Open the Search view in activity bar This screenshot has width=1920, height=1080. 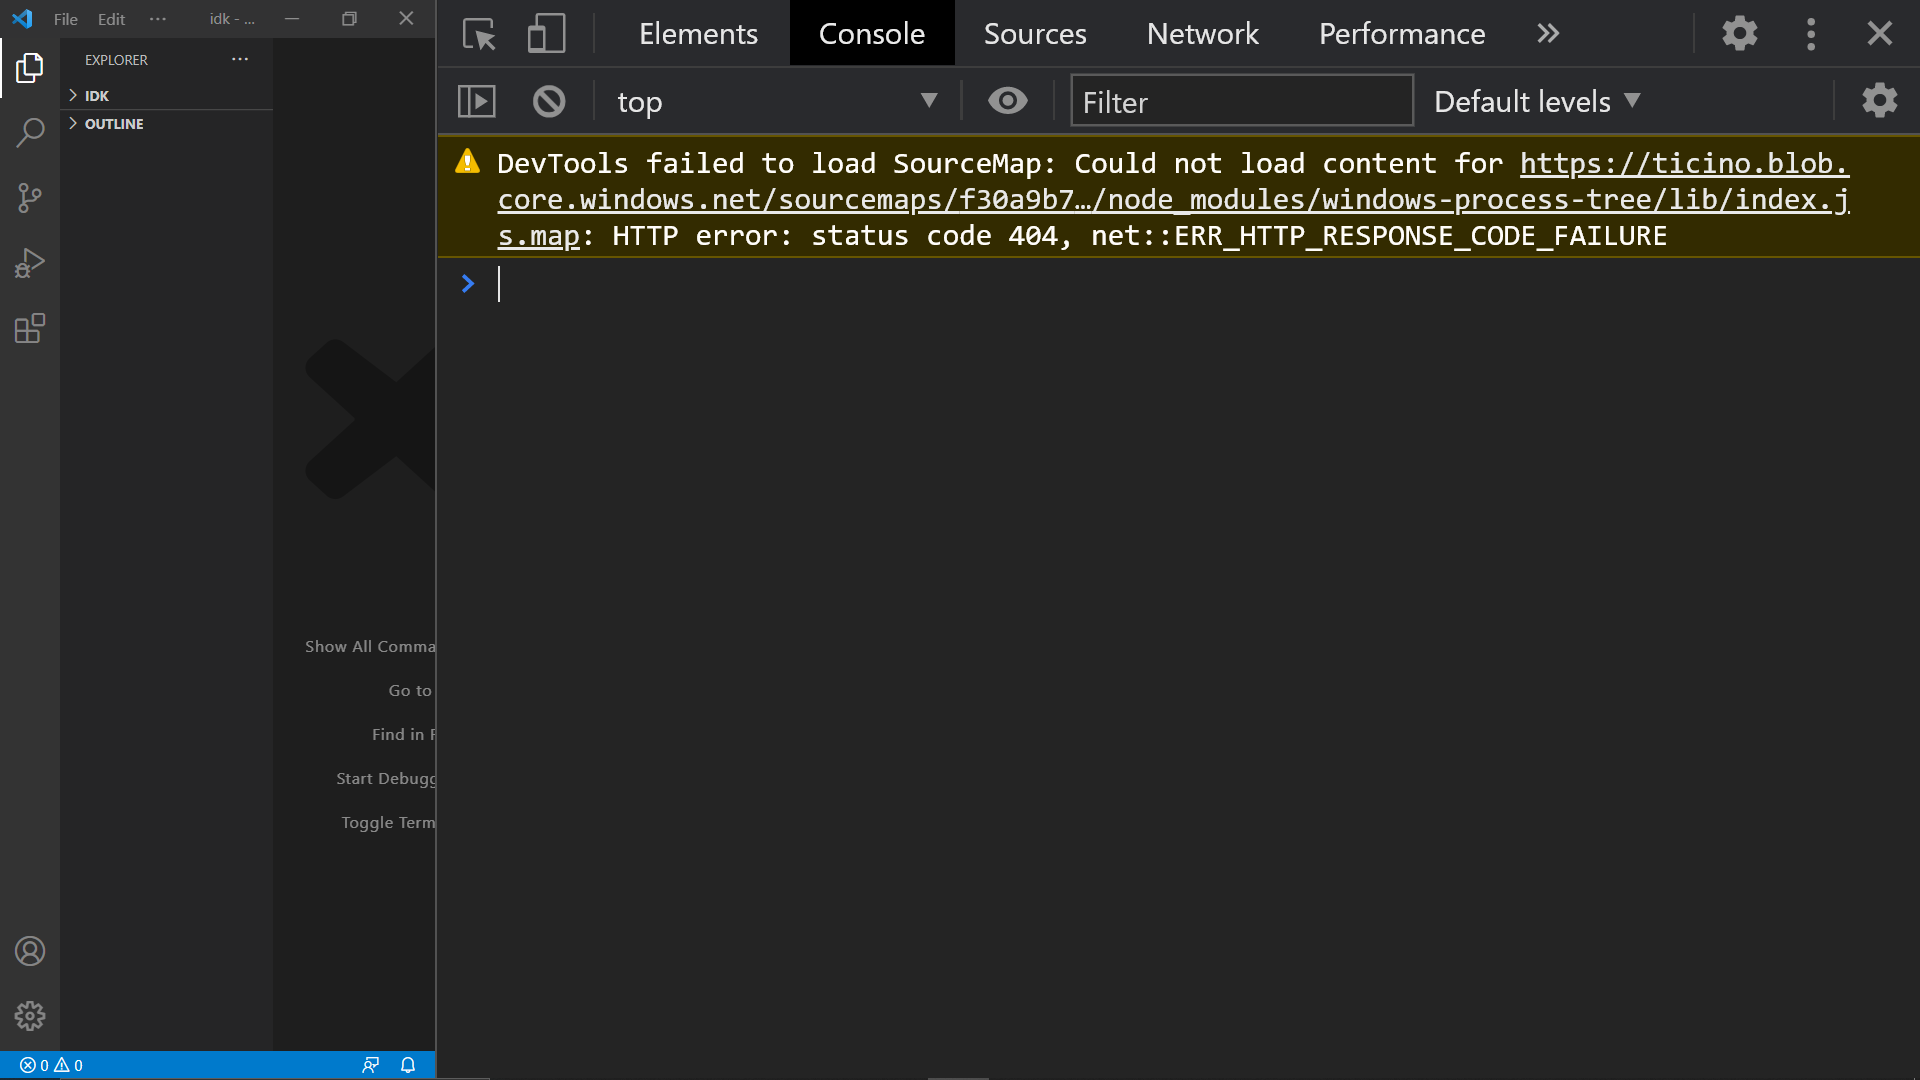[30, 132]
